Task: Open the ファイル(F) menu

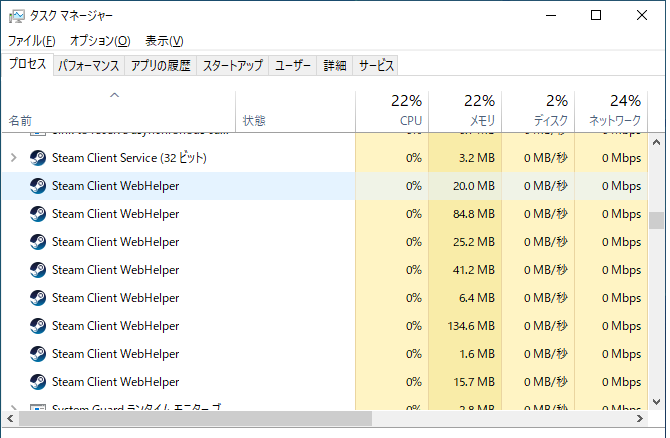Action: 32,41
